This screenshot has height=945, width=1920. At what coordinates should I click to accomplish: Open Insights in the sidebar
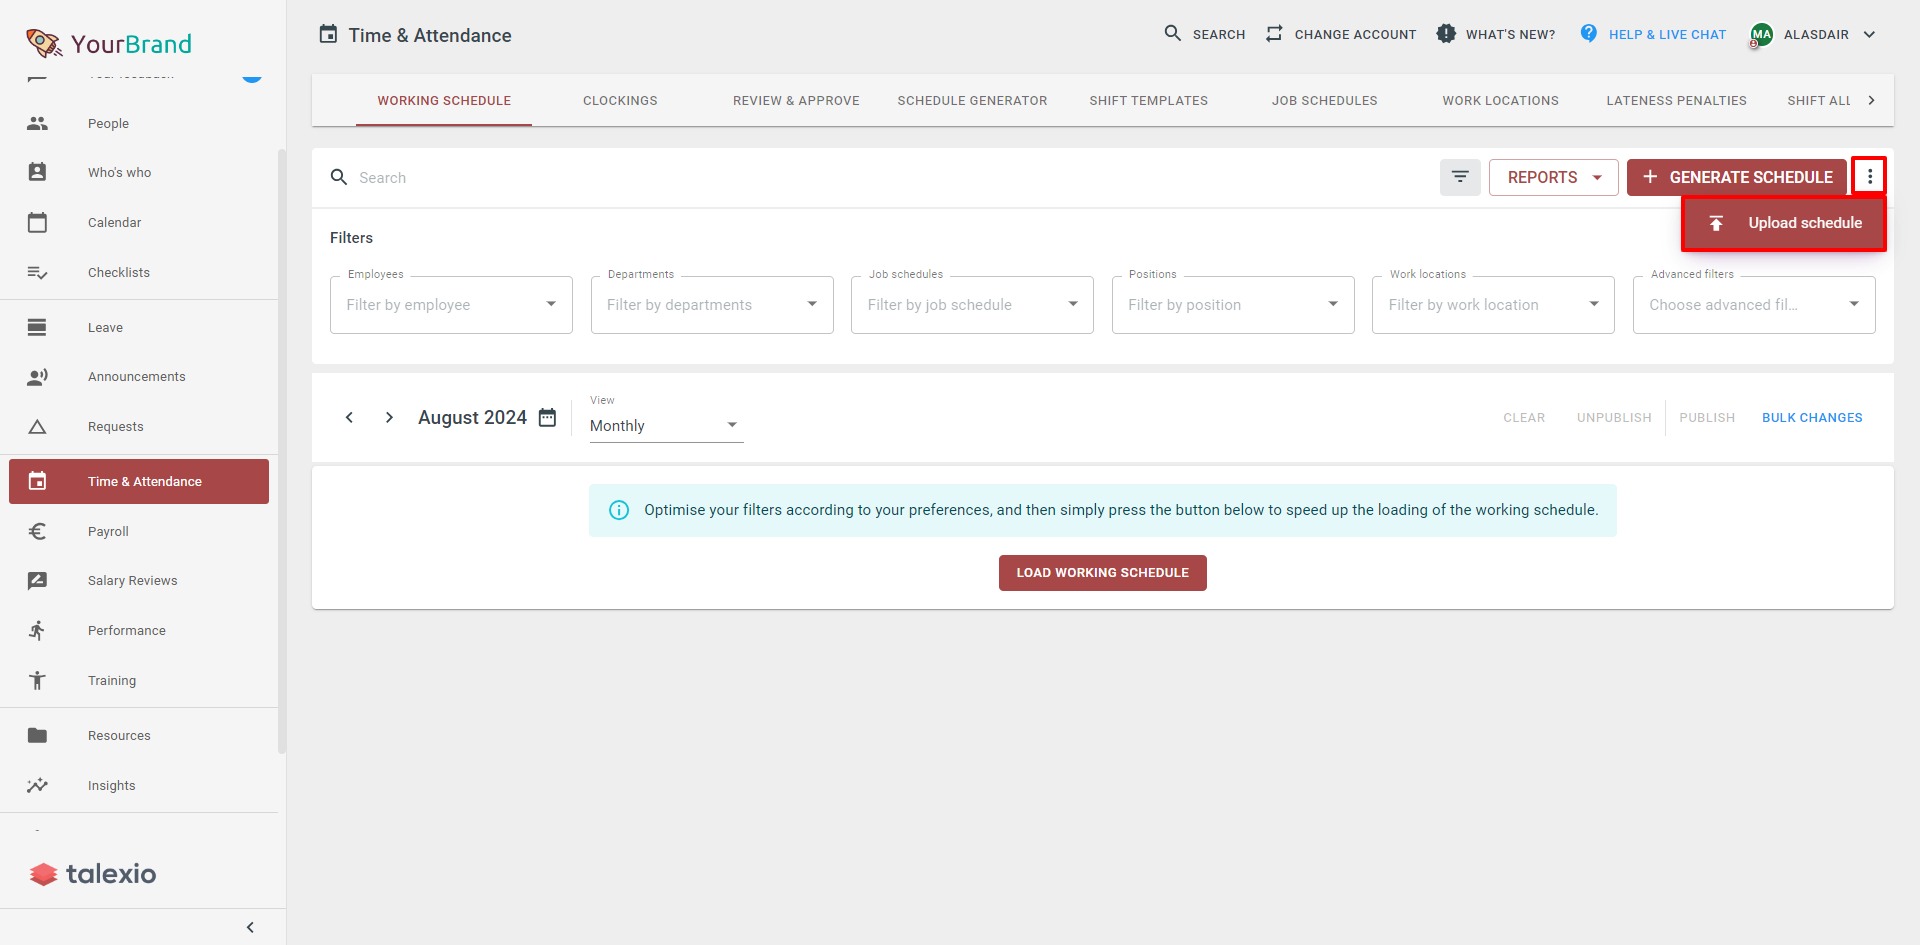coord(139,785)
